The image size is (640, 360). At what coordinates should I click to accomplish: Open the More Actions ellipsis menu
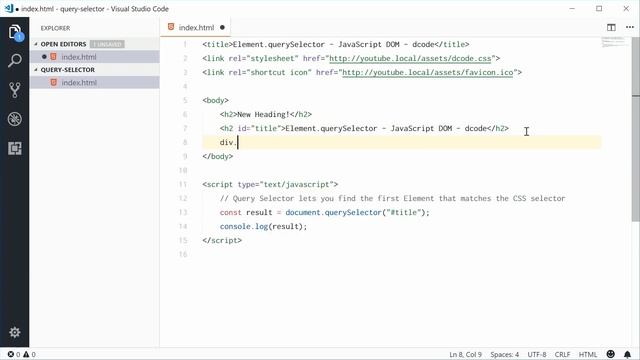point(630,27)
